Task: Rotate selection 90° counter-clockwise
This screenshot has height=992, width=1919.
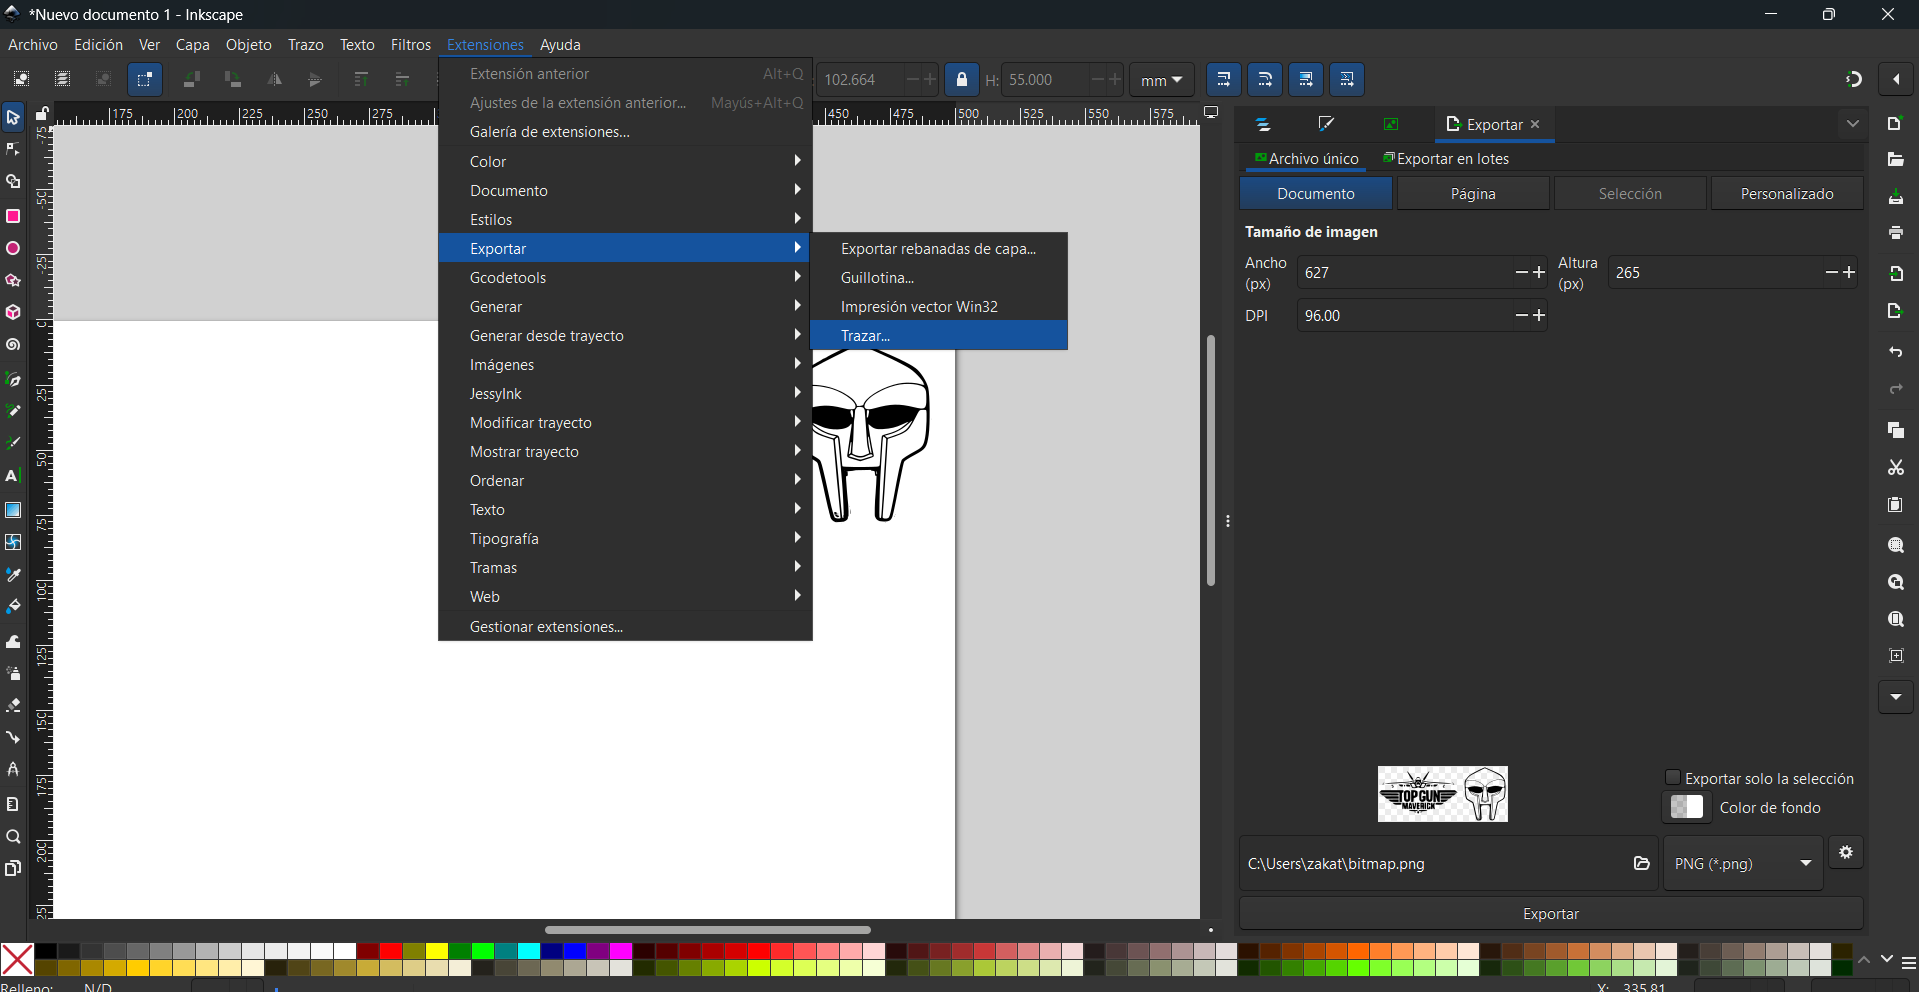Action: [192, 79]
